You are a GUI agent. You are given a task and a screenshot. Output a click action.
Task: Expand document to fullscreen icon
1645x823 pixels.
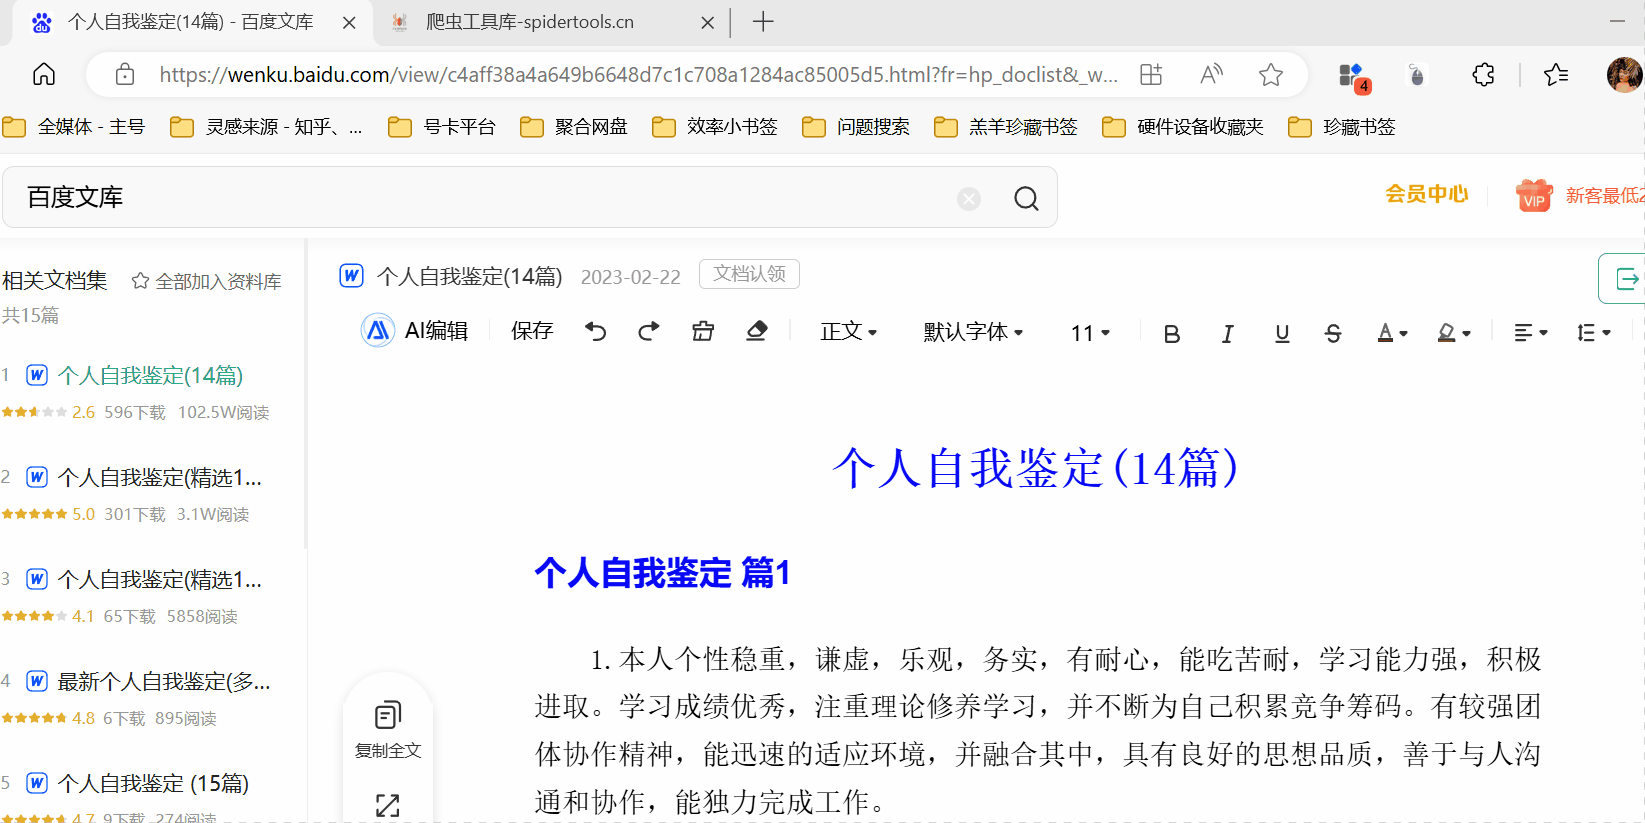388,805
